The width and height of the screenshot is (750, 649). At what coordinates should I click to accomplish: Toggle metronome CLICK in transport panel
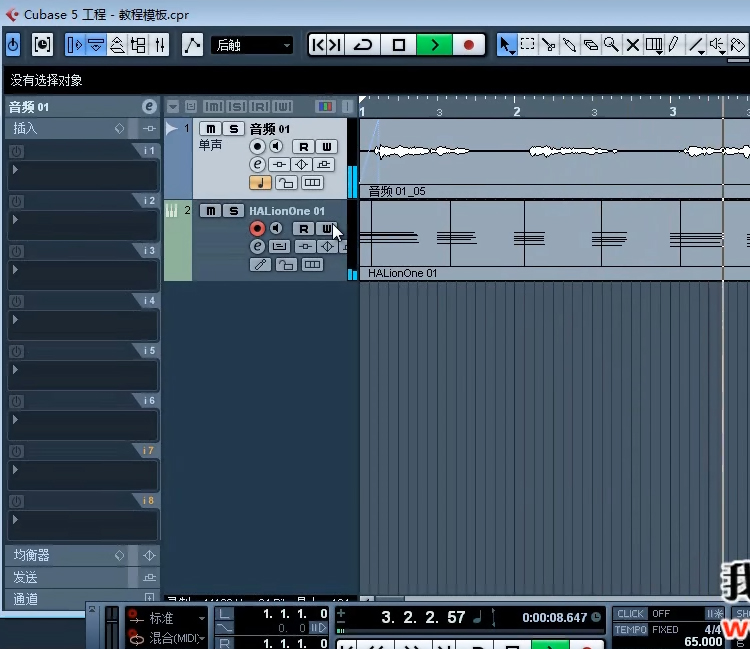(630, 614)
